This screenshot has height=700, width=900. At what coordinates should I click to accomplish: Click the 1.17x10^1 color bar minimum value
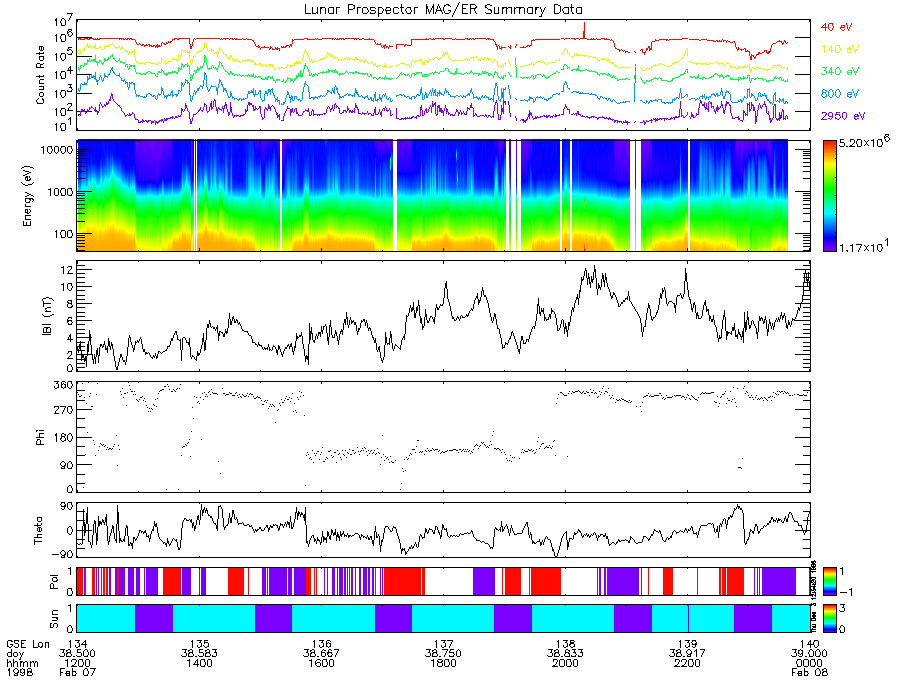[x=865, y=246]
